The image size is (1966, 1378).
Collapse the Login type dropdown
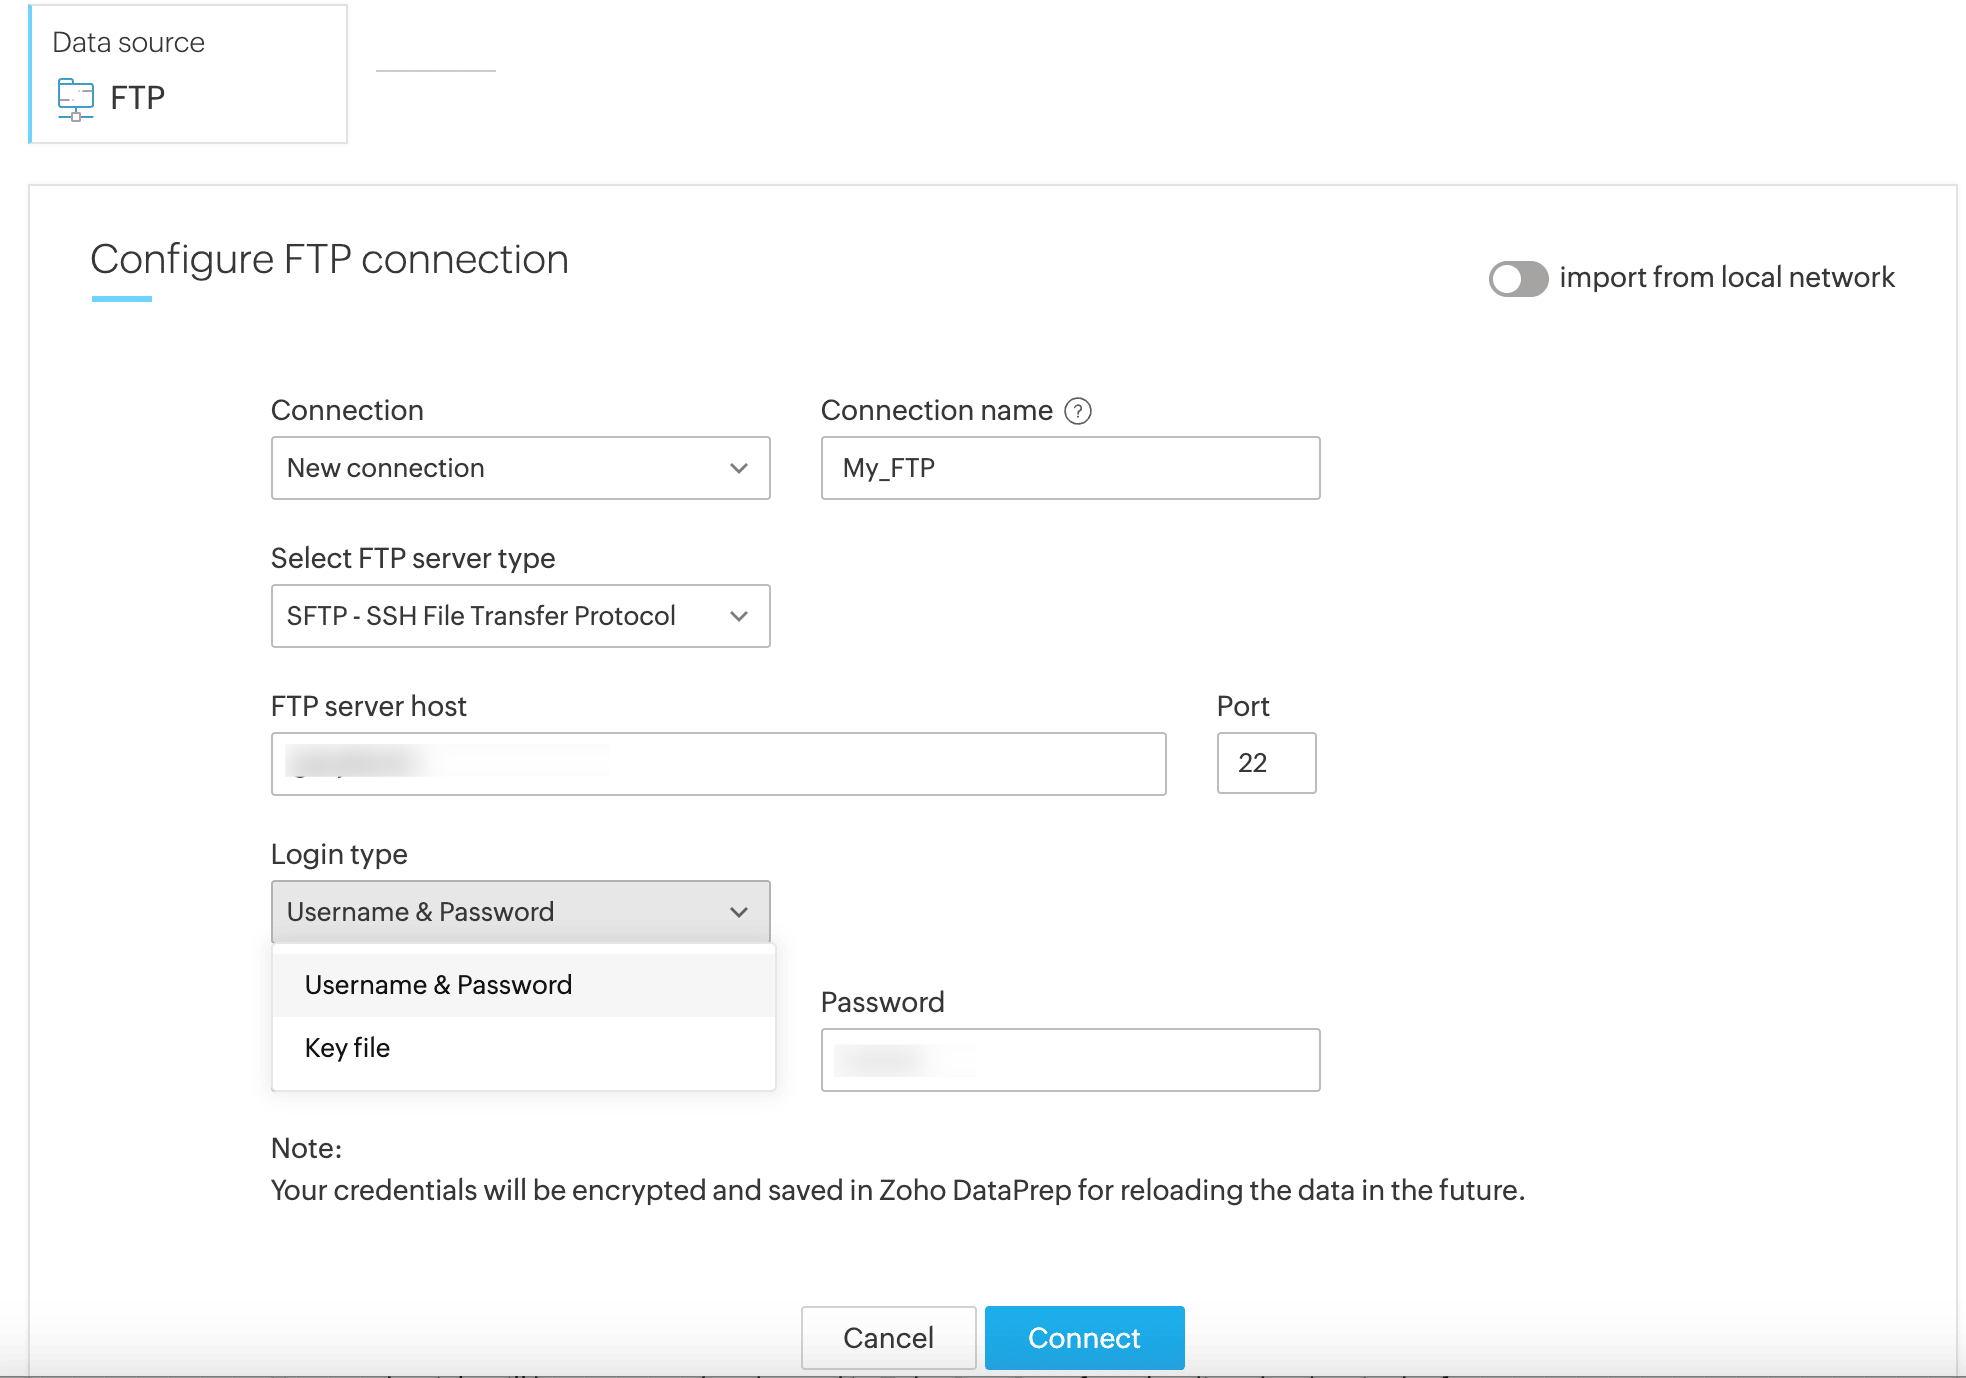click(x=520, y=912)
